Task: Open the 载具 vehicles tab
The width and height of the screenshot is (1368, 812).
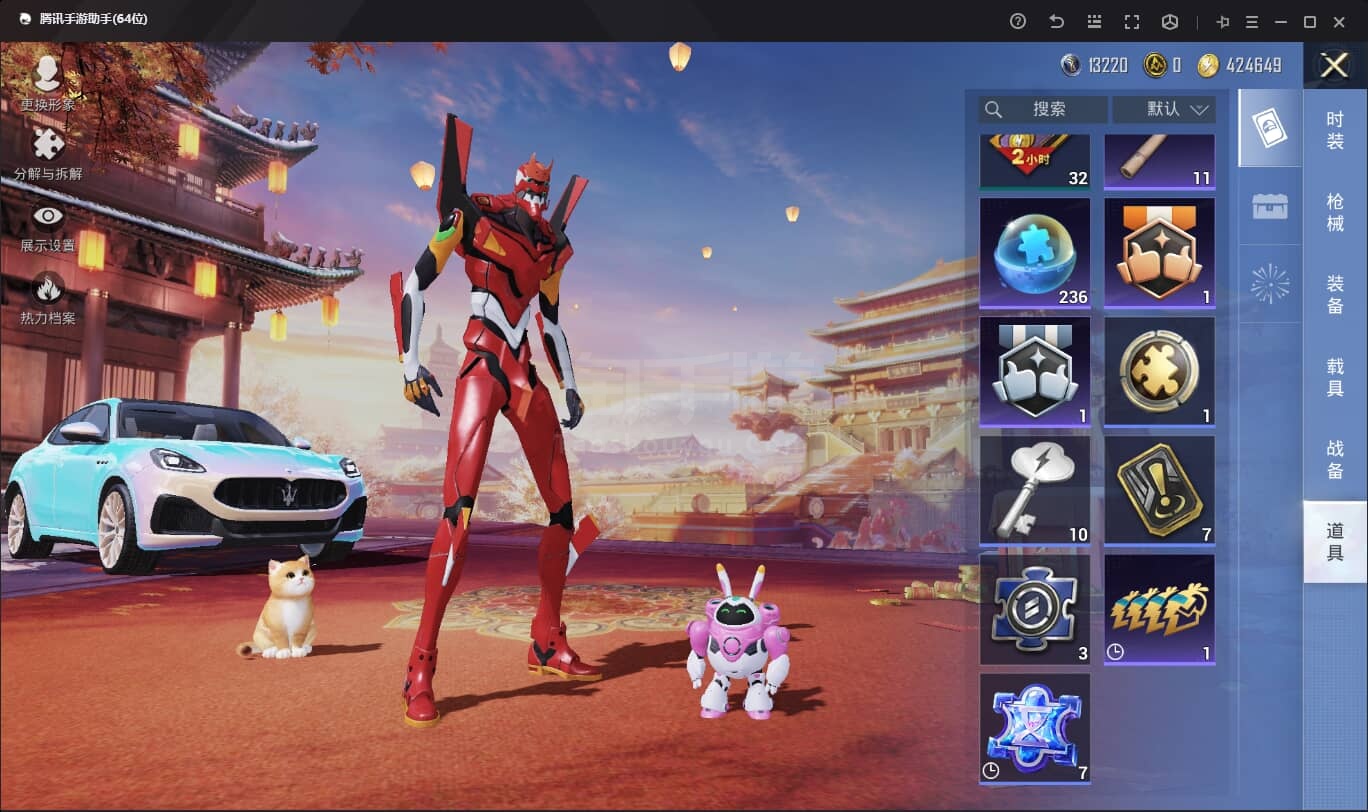Action: point(1335,378)
